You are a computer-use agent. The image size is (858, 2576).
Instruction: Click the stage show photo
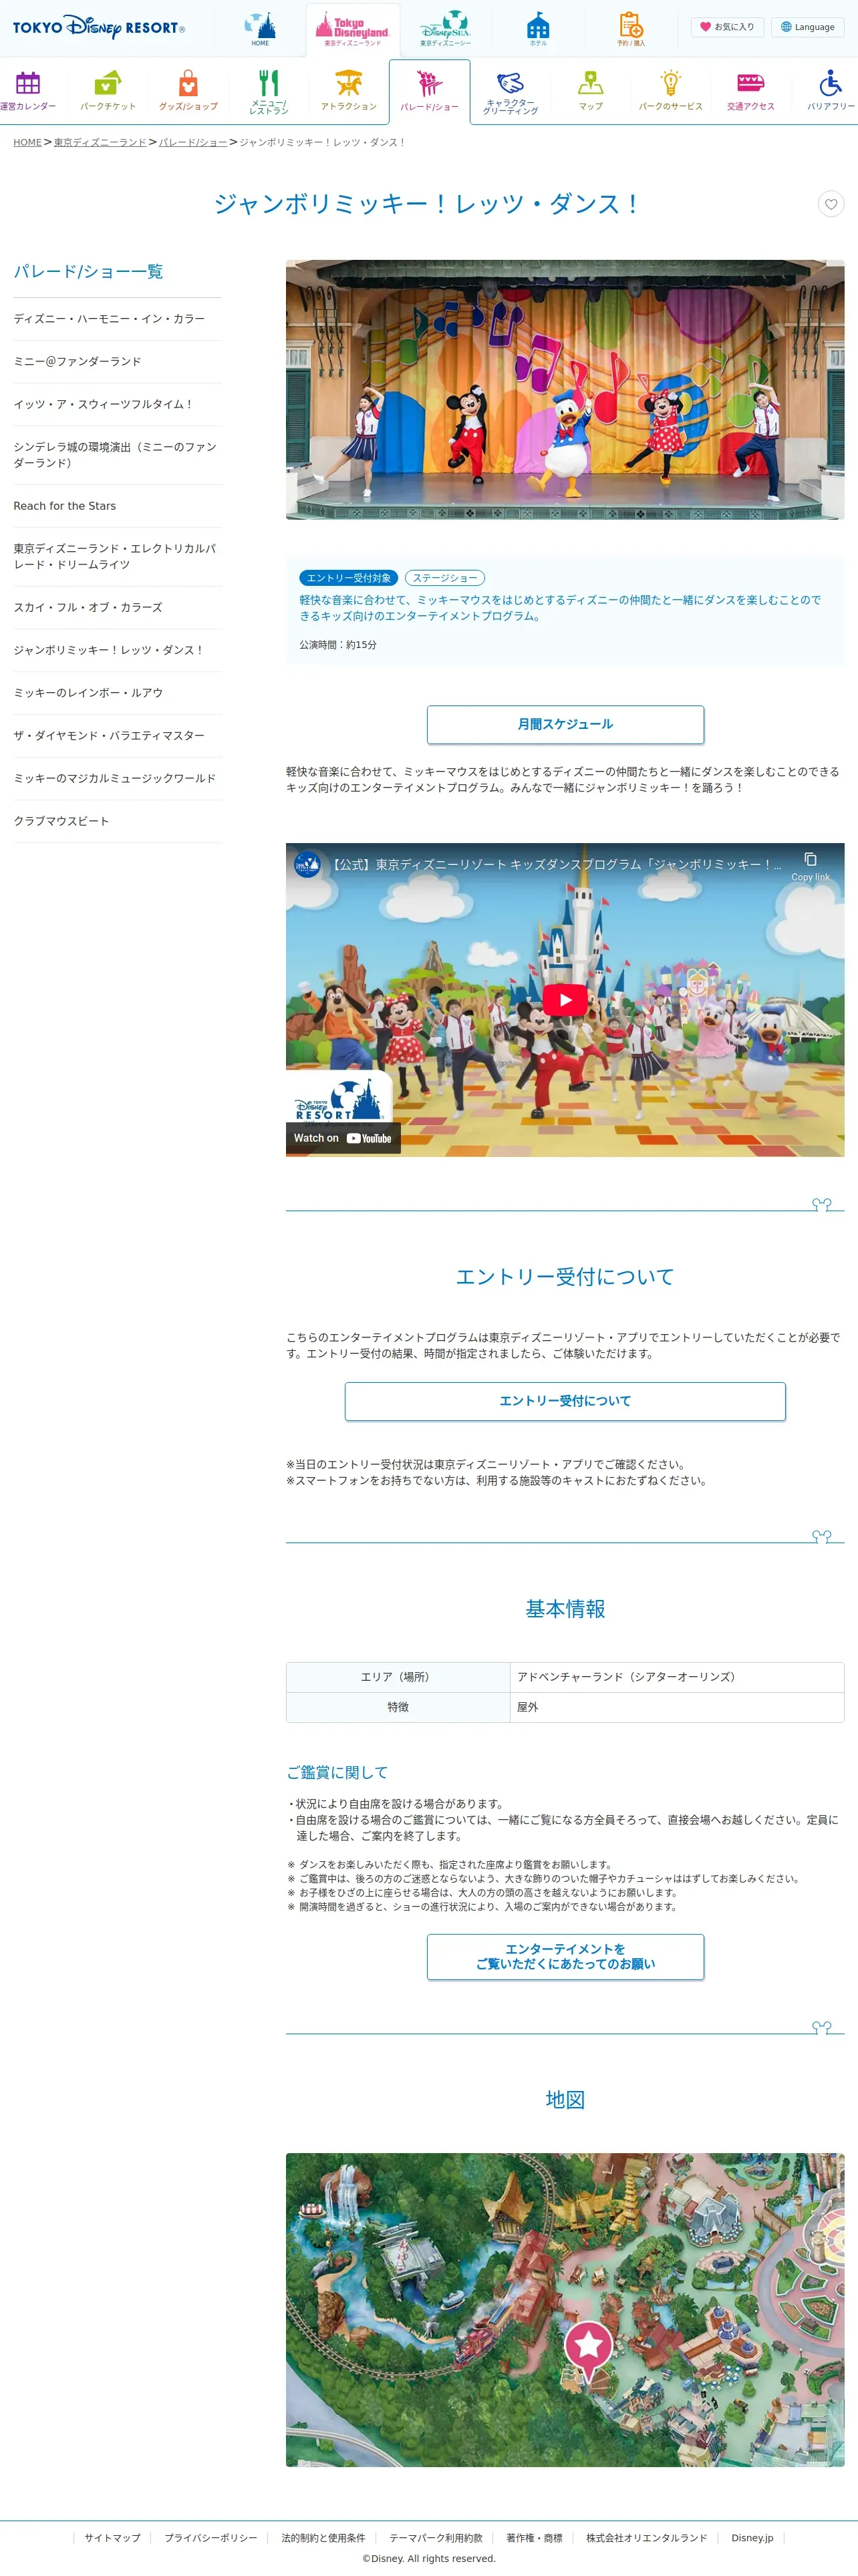(x=565, y=390)
